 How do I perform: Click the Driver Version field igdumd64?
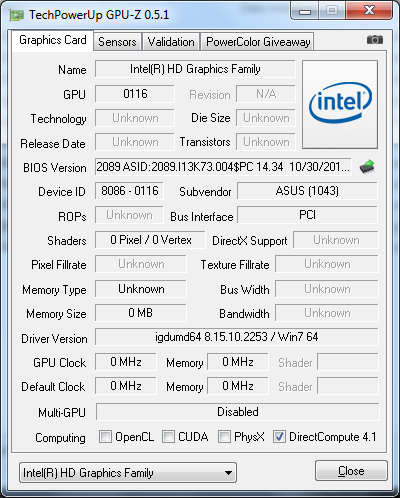coord(237,337)
